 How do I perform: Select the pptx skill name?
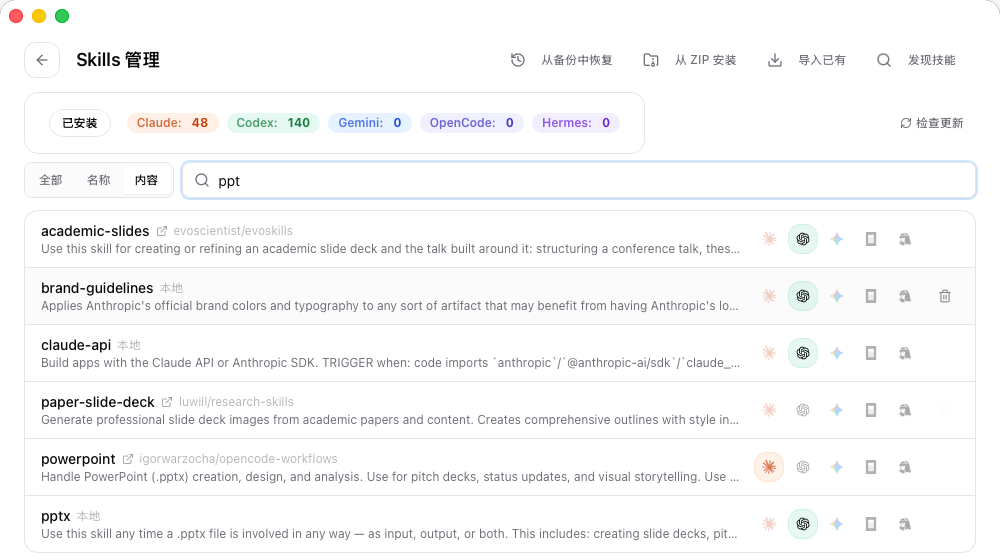[x=55, y=516]
